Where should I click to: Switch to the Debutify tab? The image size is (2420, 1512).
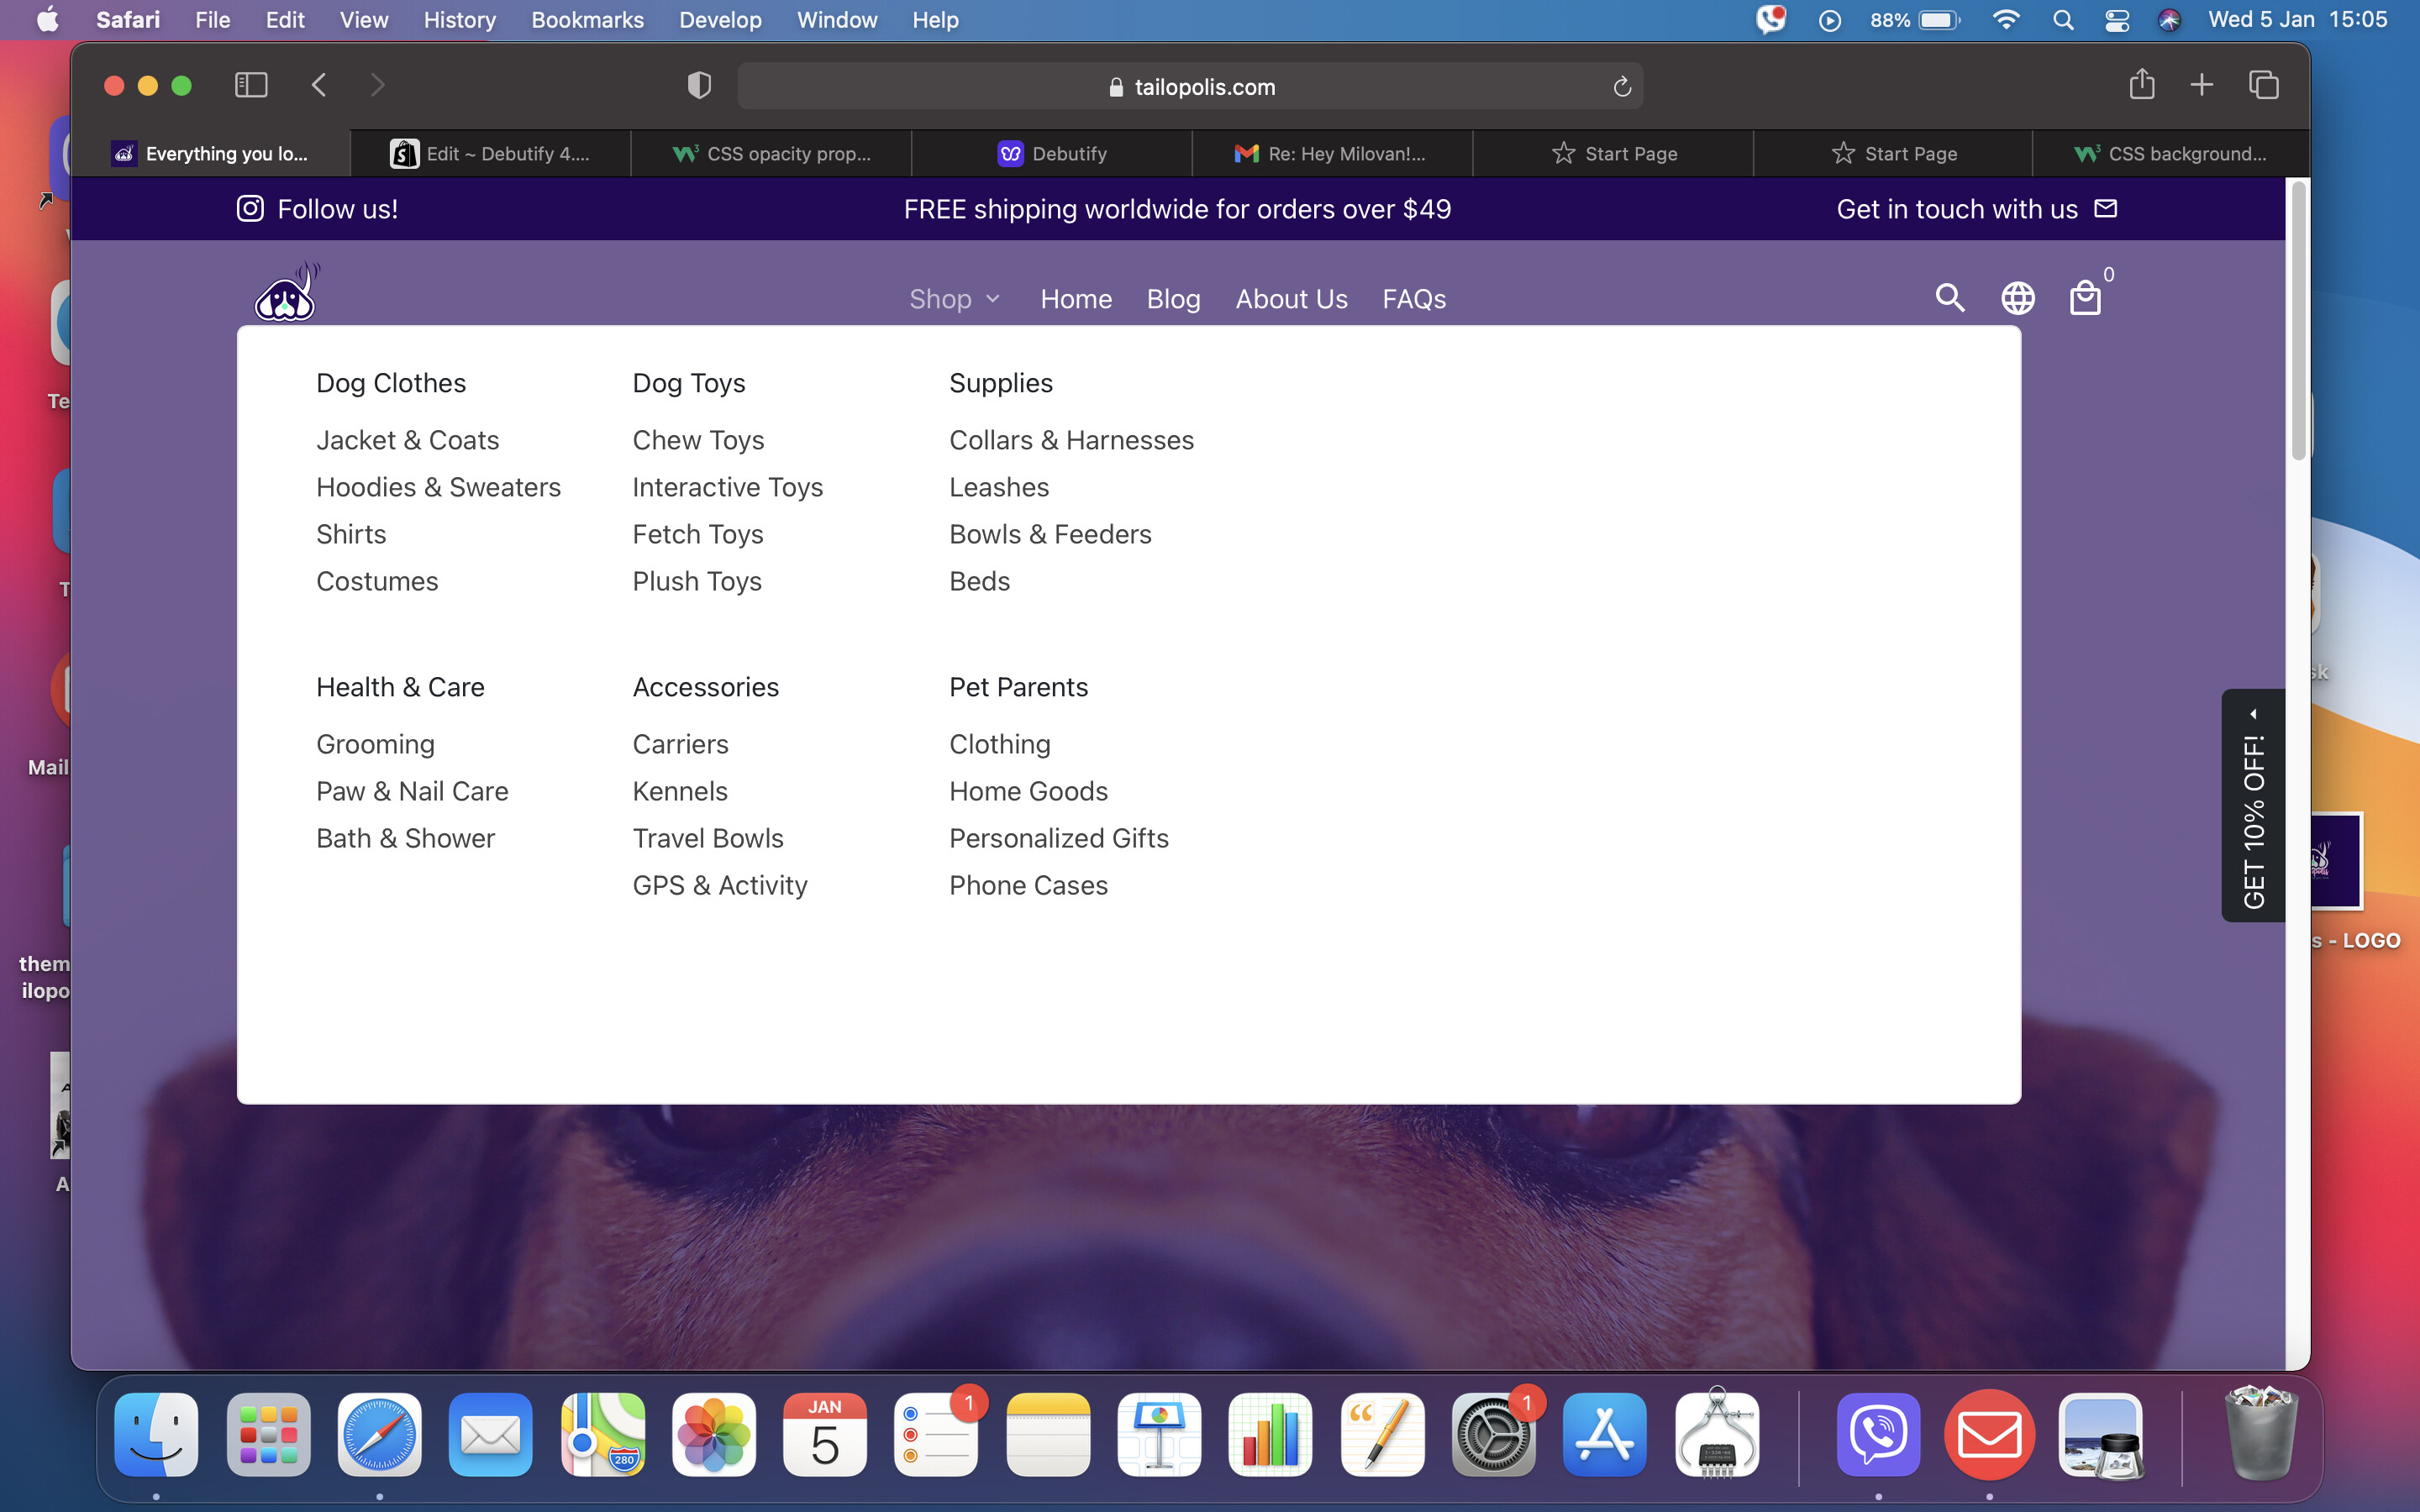tap(1052, 154)
